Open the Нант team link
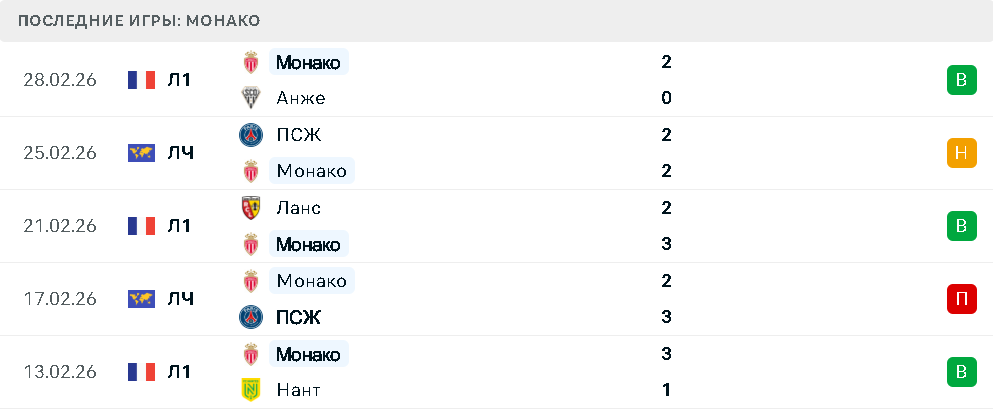The image size is (993, 411). click(298, 390)
